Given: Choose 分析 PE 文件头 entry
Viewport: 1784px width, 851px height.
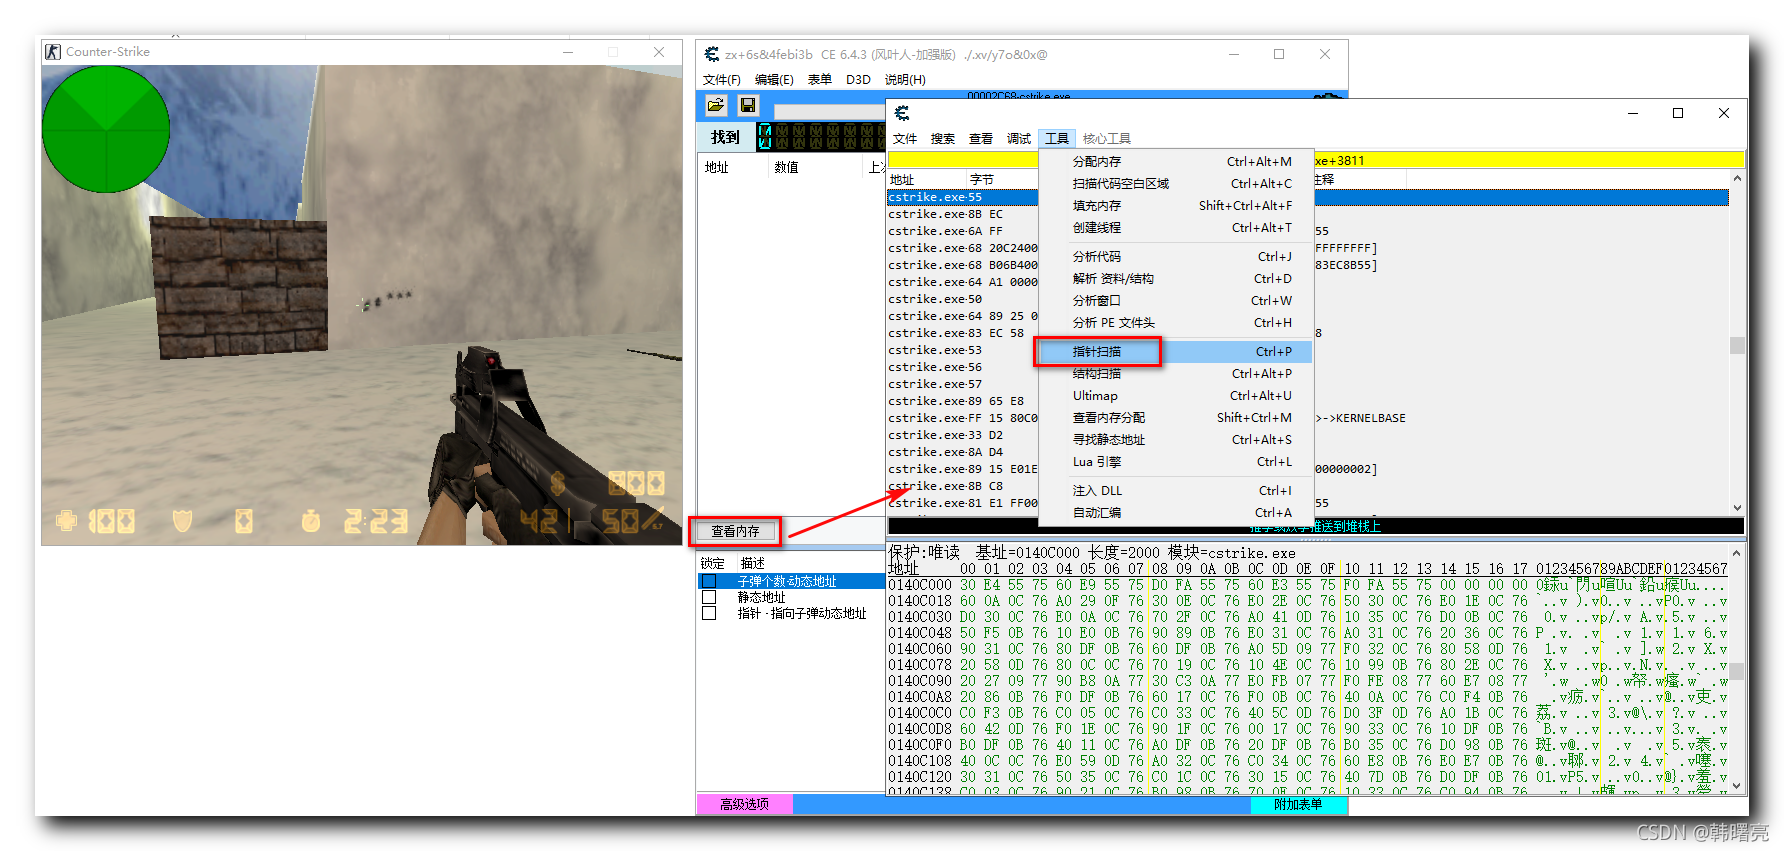Looking at the screenshot, I should tap(1176, 322).
